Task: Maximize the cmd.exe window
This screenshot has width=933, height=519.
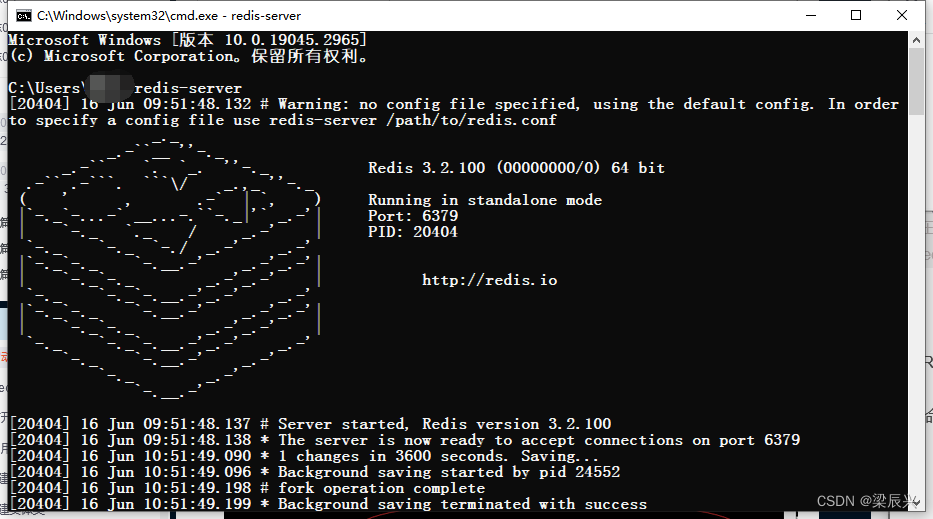Action: (856, 15)
